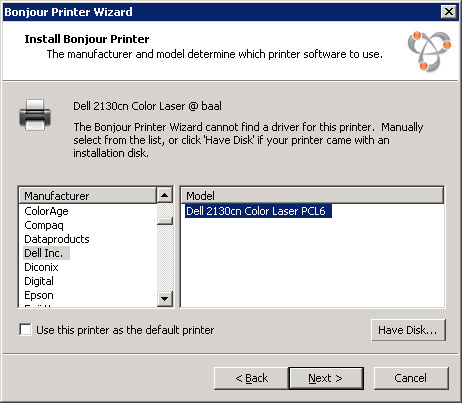The width and height of the screenshot is (462, 403).
Task: Select Dell 2130cn Color Laser PCL6 model
Action: coord(258,211)
